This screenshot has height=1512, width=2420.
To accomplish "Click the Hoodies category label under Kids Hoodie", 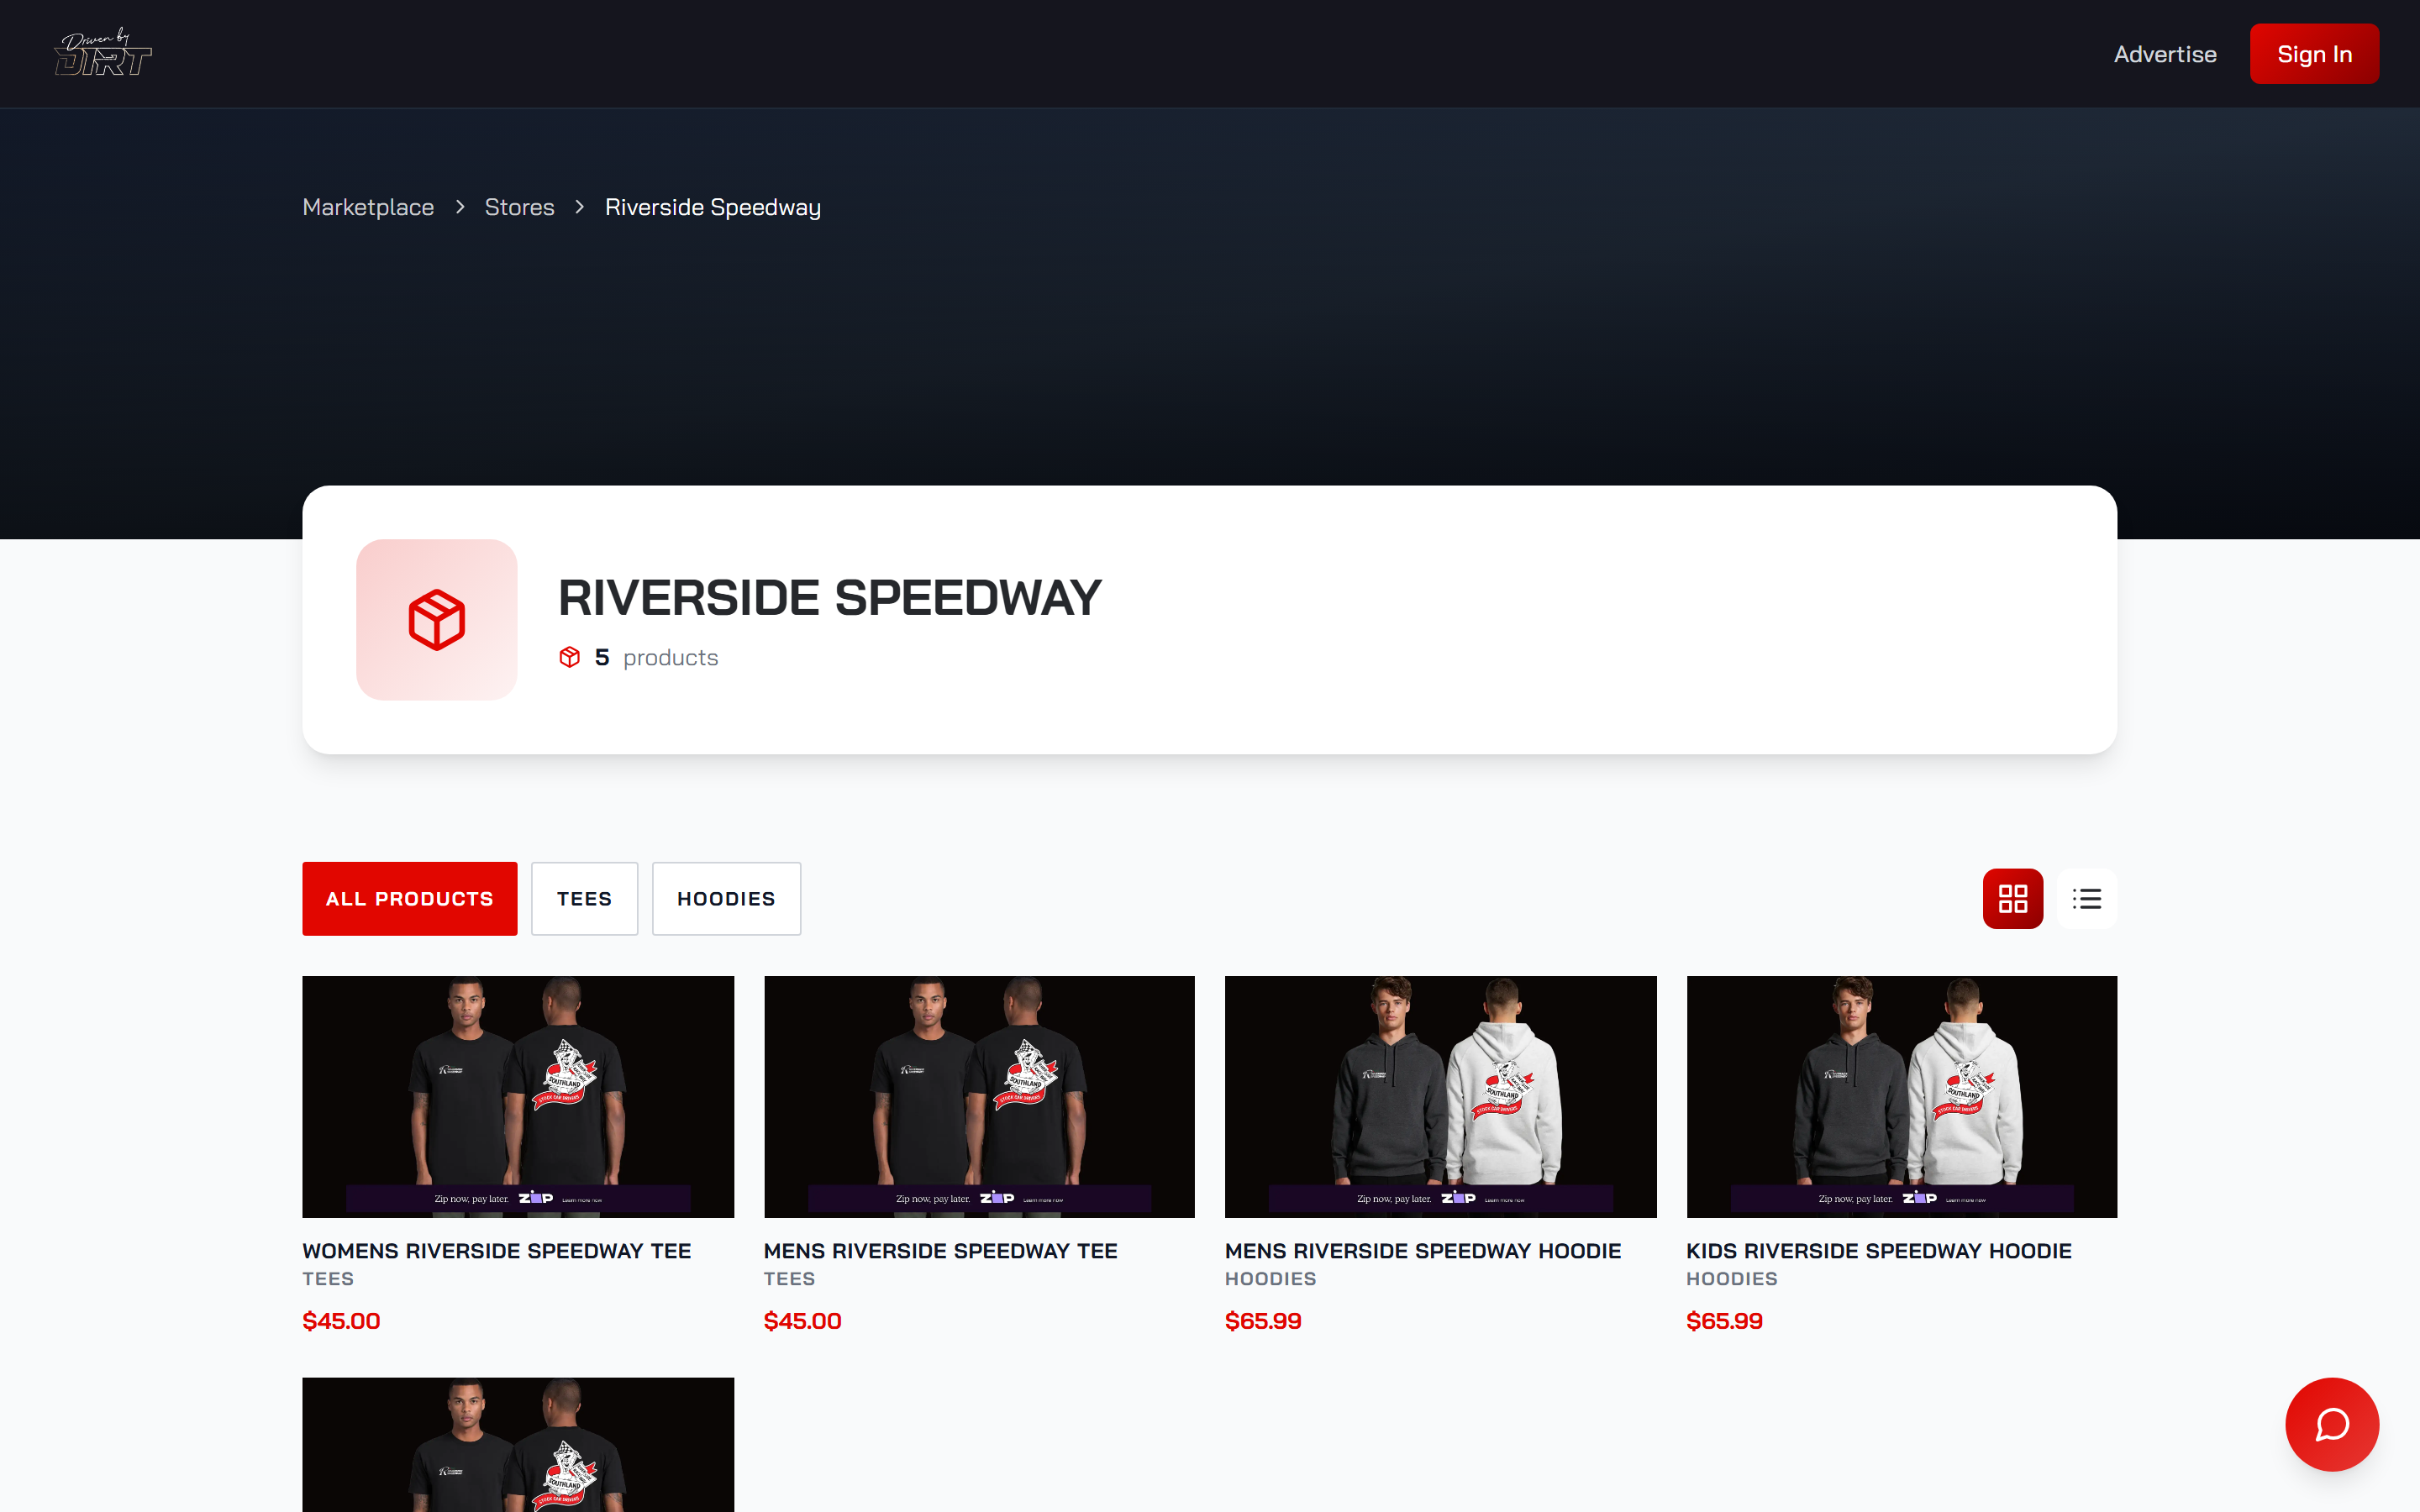I will [1731, 1278].
